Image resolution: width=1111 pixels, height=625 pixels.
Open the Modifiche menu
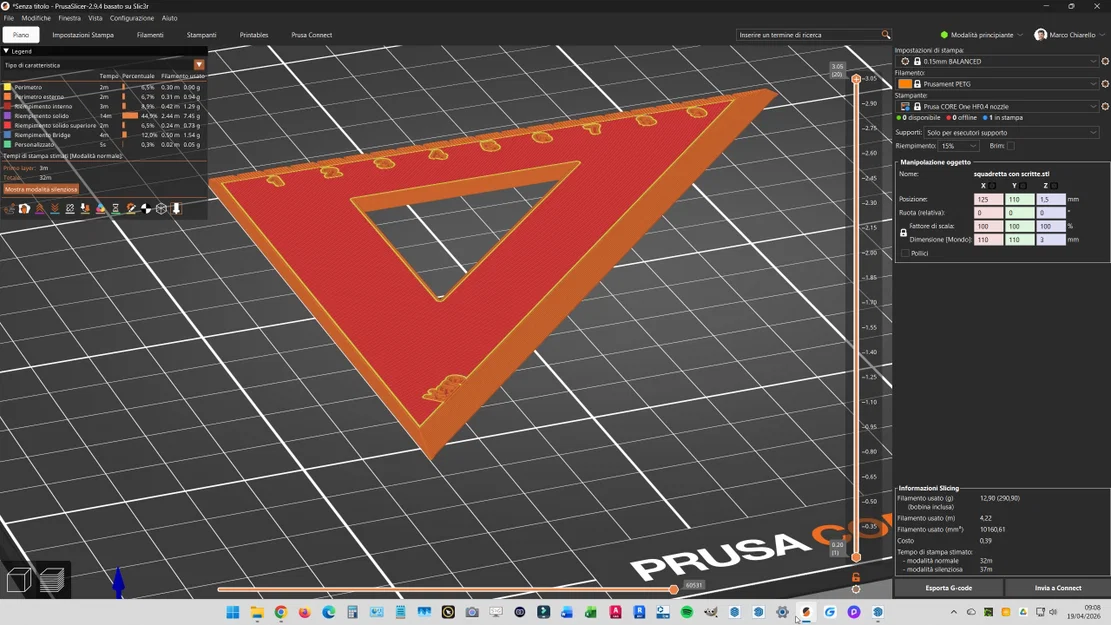click(x=36, y=18)
